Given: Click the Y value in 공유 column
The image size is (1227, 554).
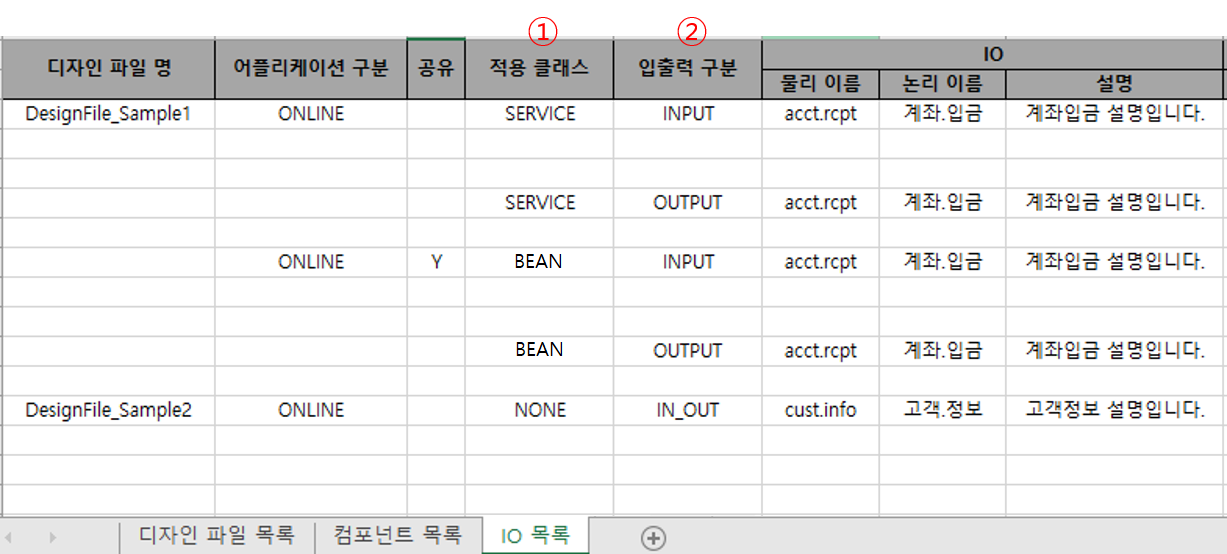Looking at the screenshot, I should [436, 262].
